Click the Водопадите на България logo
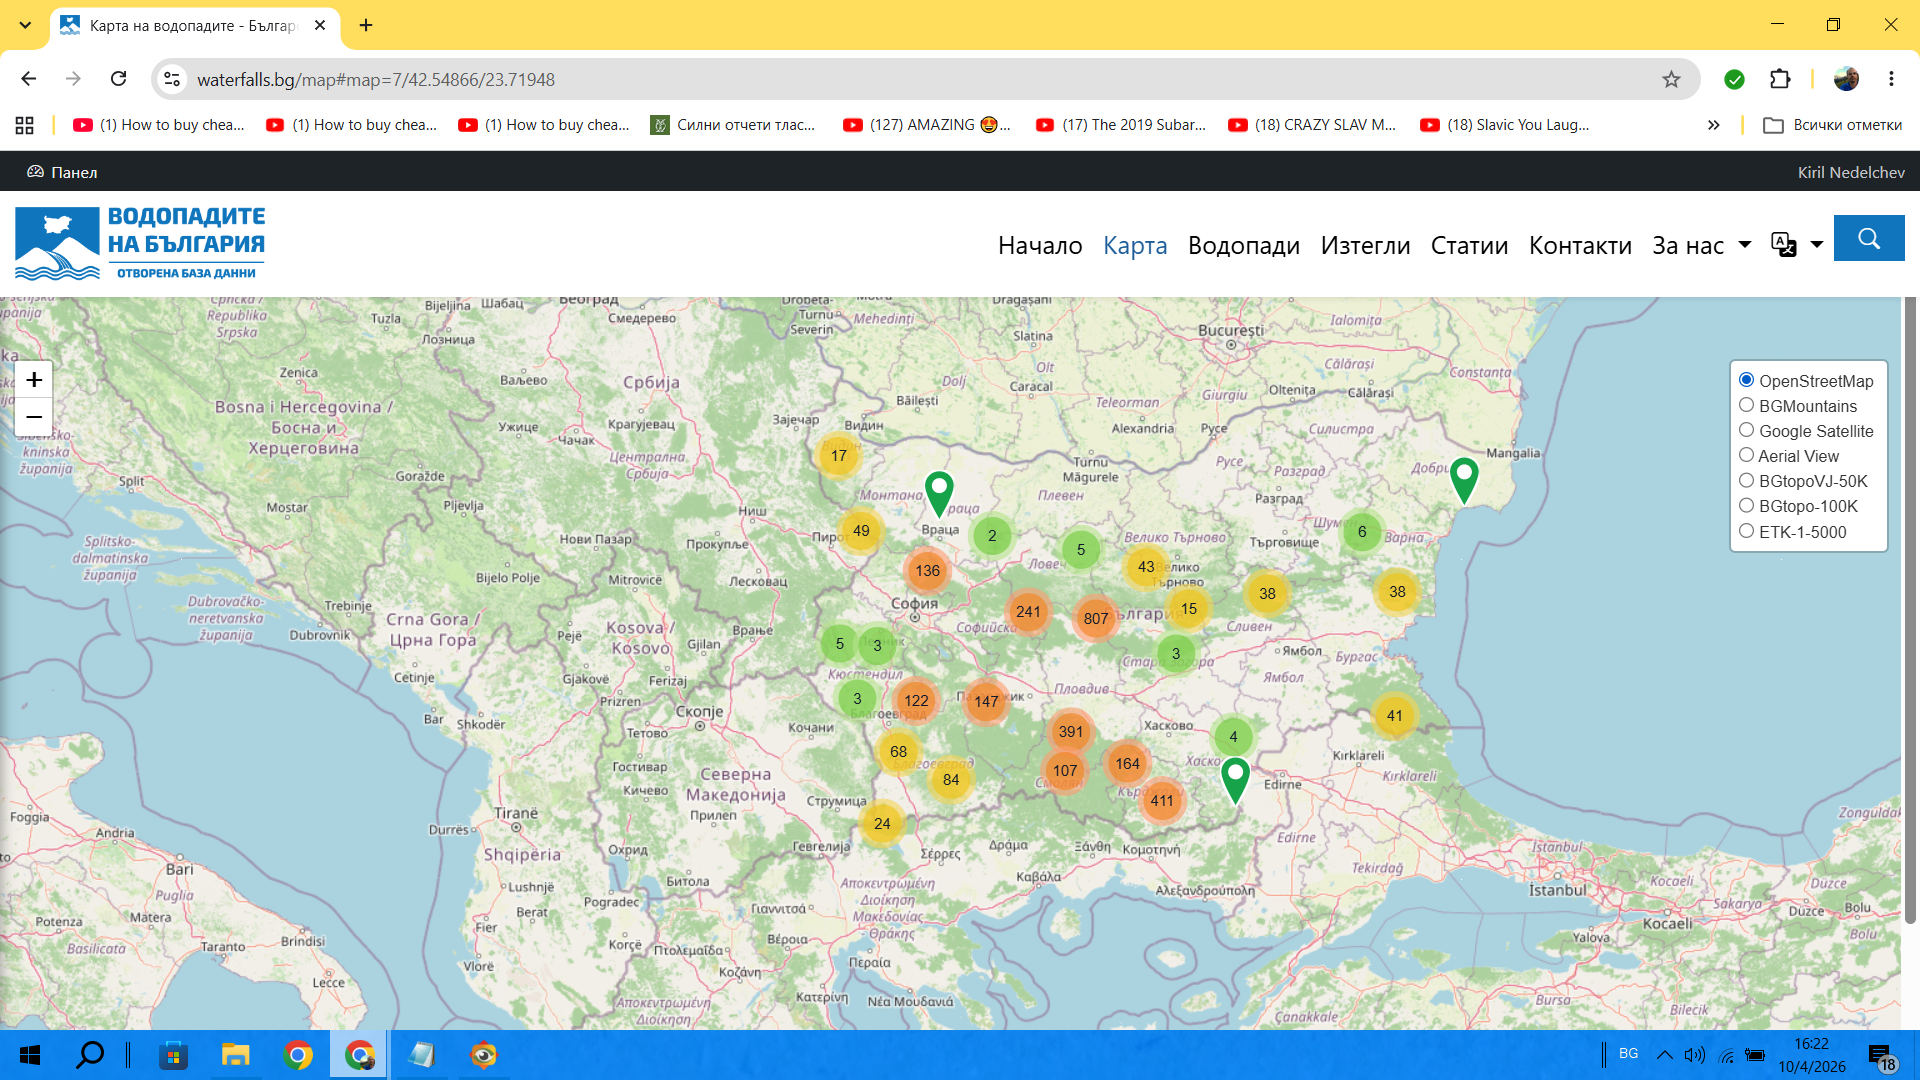 pos(140,243)
